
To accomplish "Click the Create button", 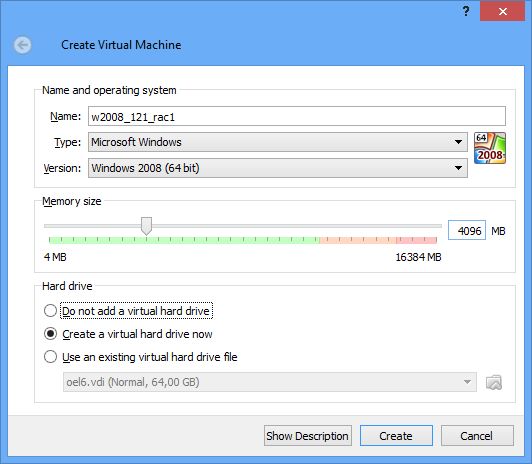I will point(396,436).
